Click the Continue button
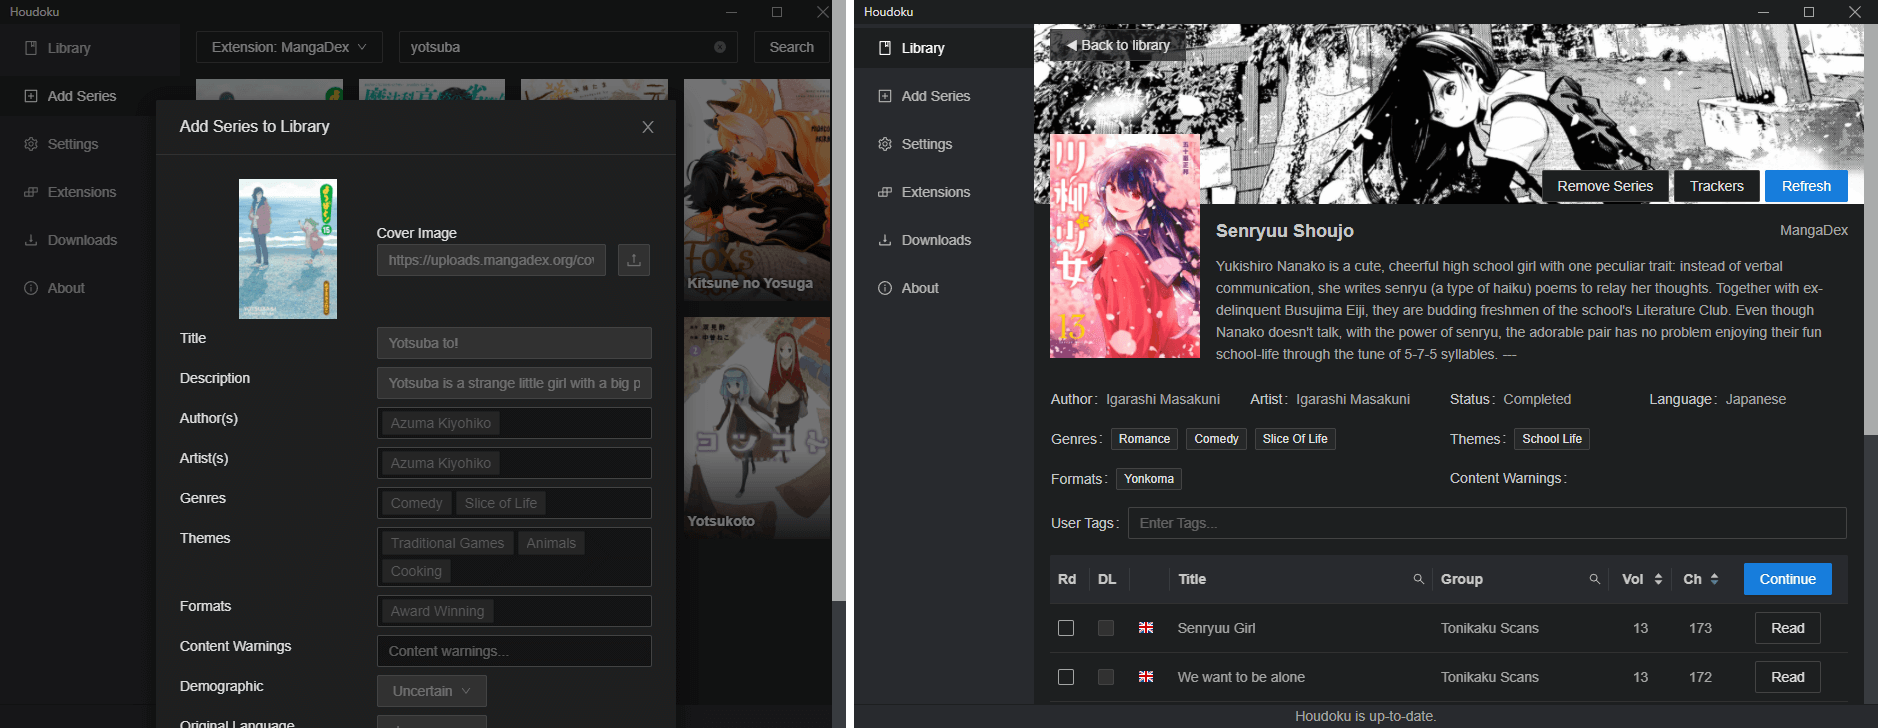 tap(1787, 579)
